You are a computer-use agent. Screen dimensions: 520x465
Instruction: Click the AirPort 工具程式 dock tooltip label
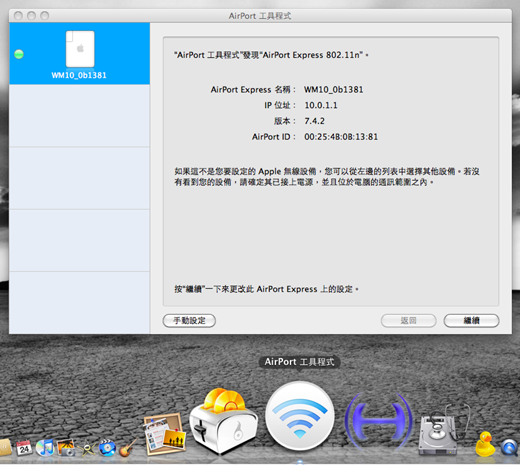coord(299,362)
